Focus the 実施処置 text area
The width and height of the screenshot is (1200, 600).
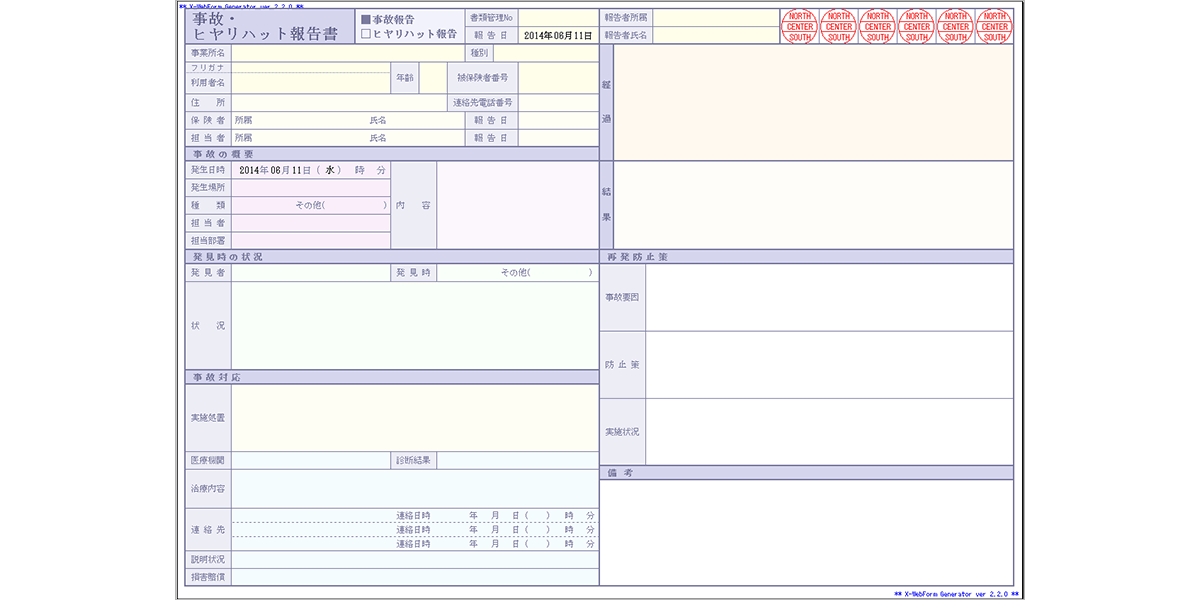pos(415,418)
